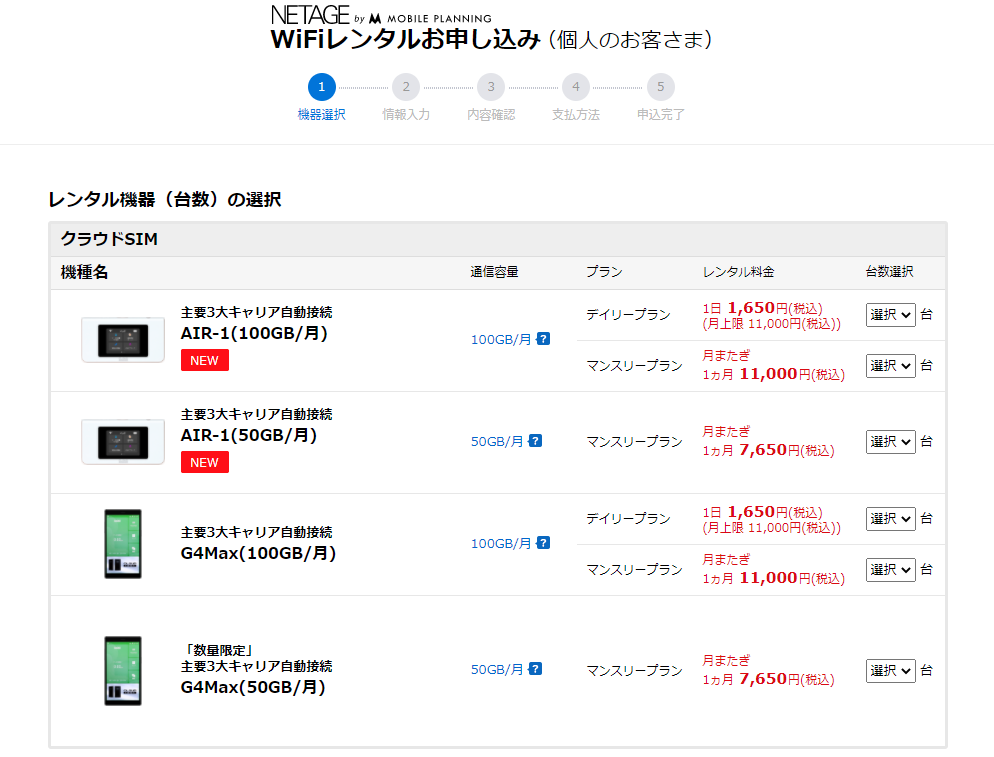This screenshot has height=757, width=994.
Task: Open quantity dropdown for G4Max 100GB daily plan
Action: (890, 518)
